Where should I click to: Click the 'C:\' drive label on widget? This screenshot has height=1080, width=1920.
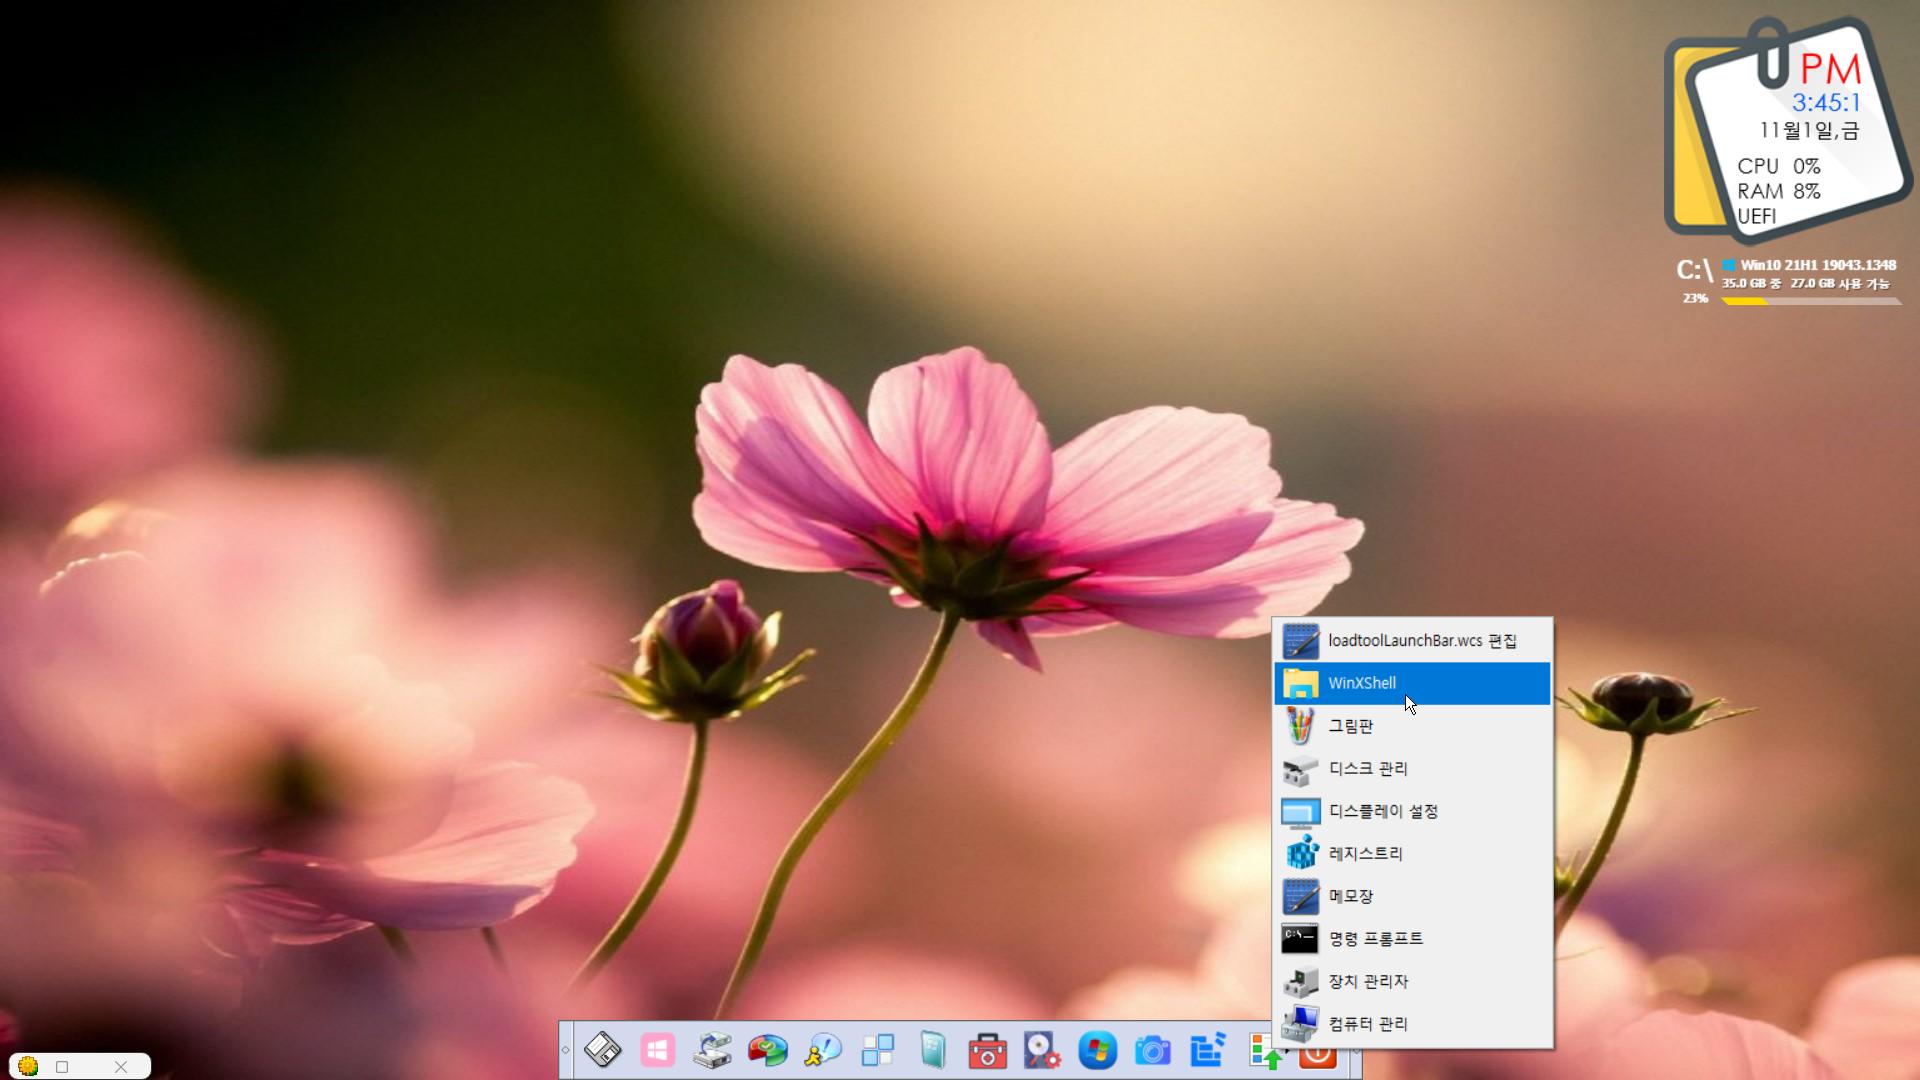pyautogui.click(x=1694, y=270)
